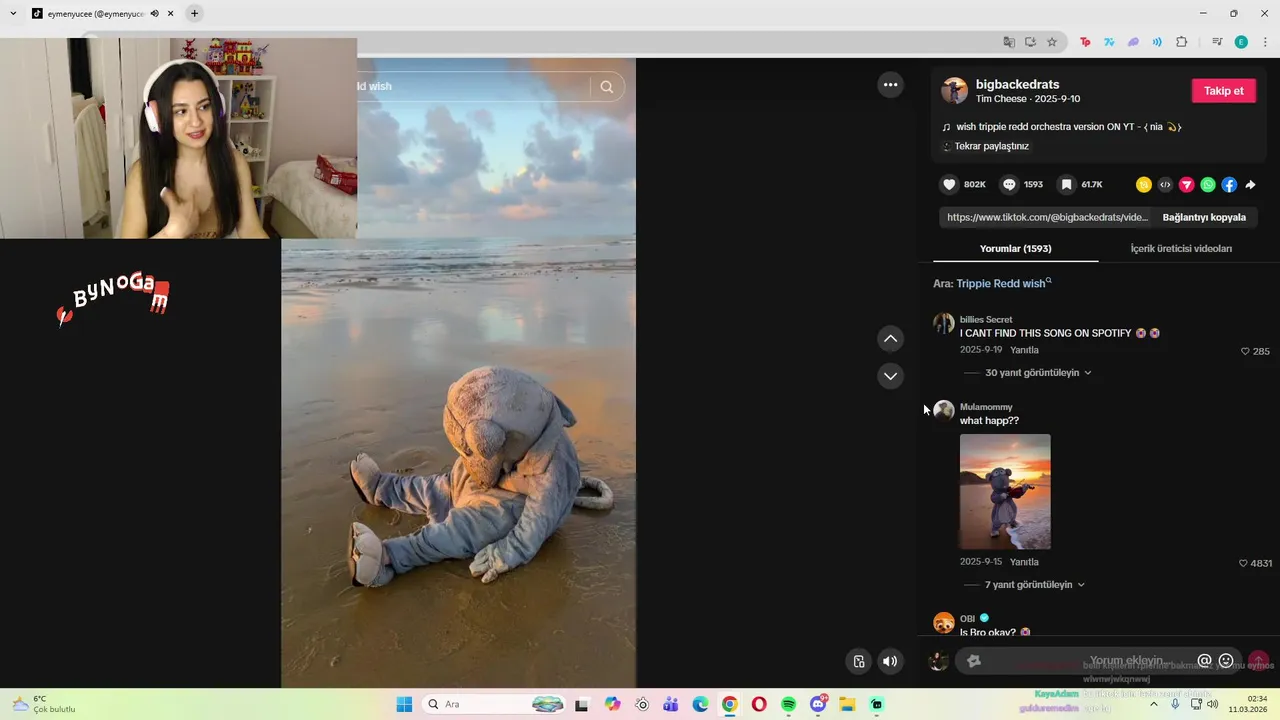Click the translate page icon in address bar

(1009, 42)
